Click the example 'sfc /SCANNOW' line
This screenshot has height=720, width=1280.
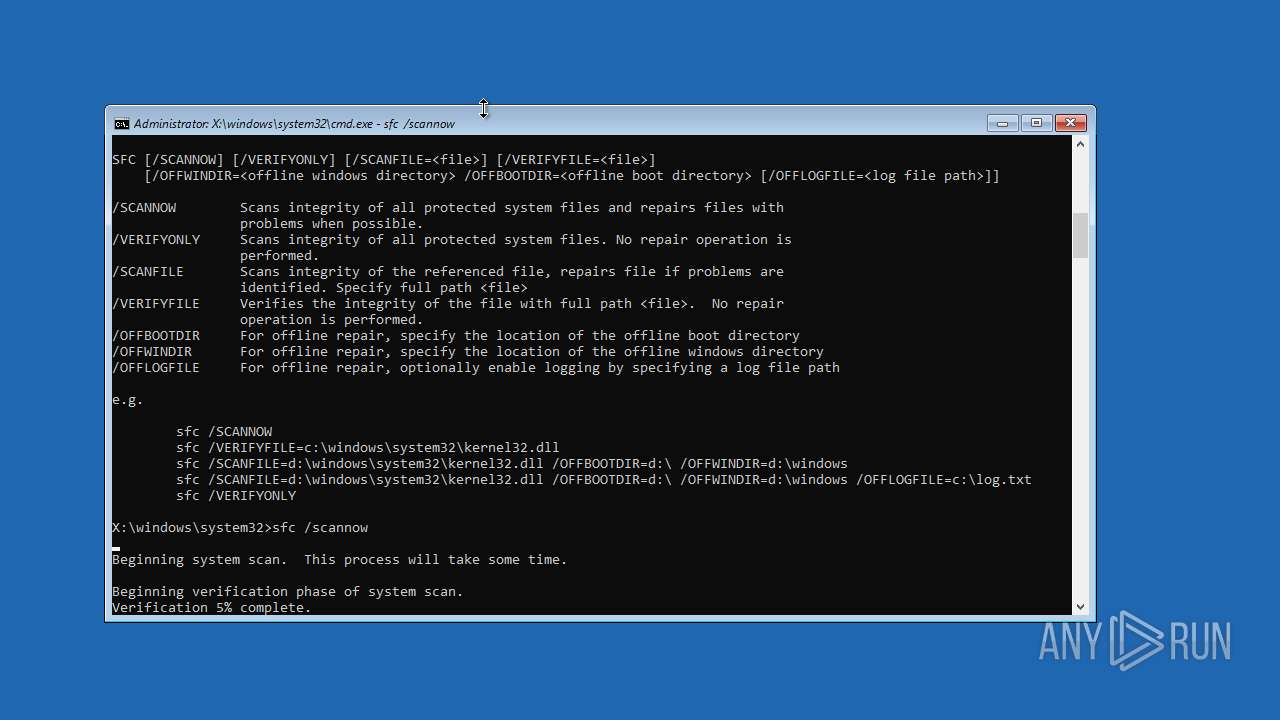(224, 432)
